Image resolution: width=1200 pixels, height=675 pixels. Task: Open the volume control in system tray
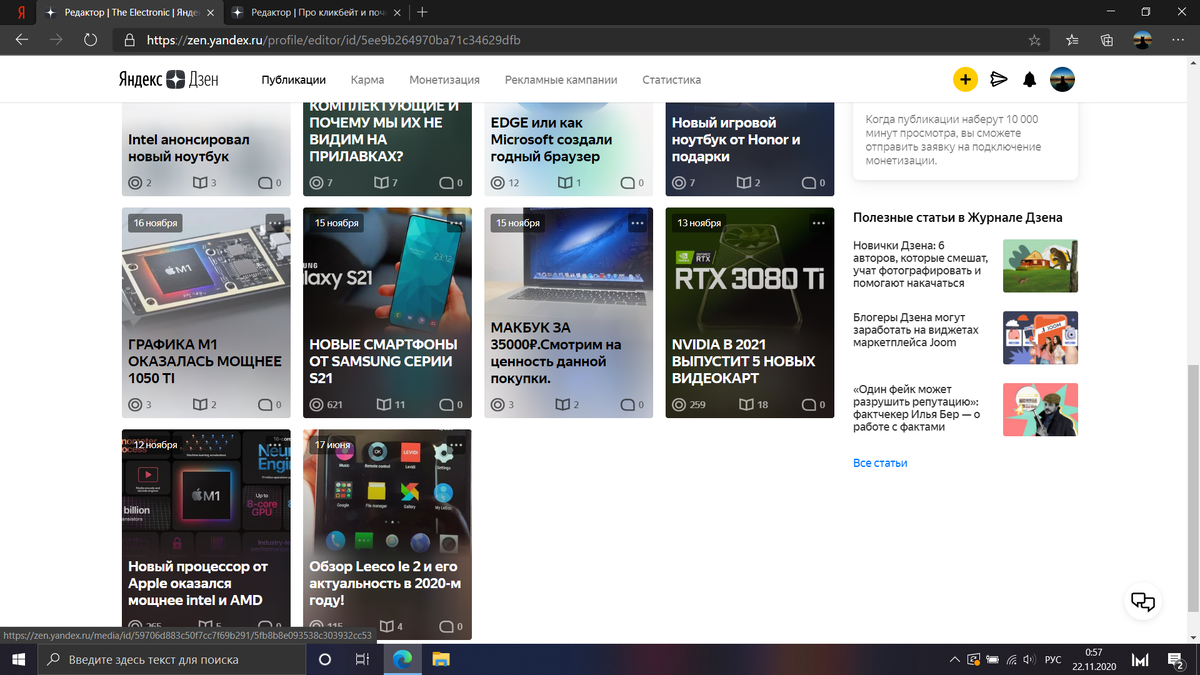1029,660
